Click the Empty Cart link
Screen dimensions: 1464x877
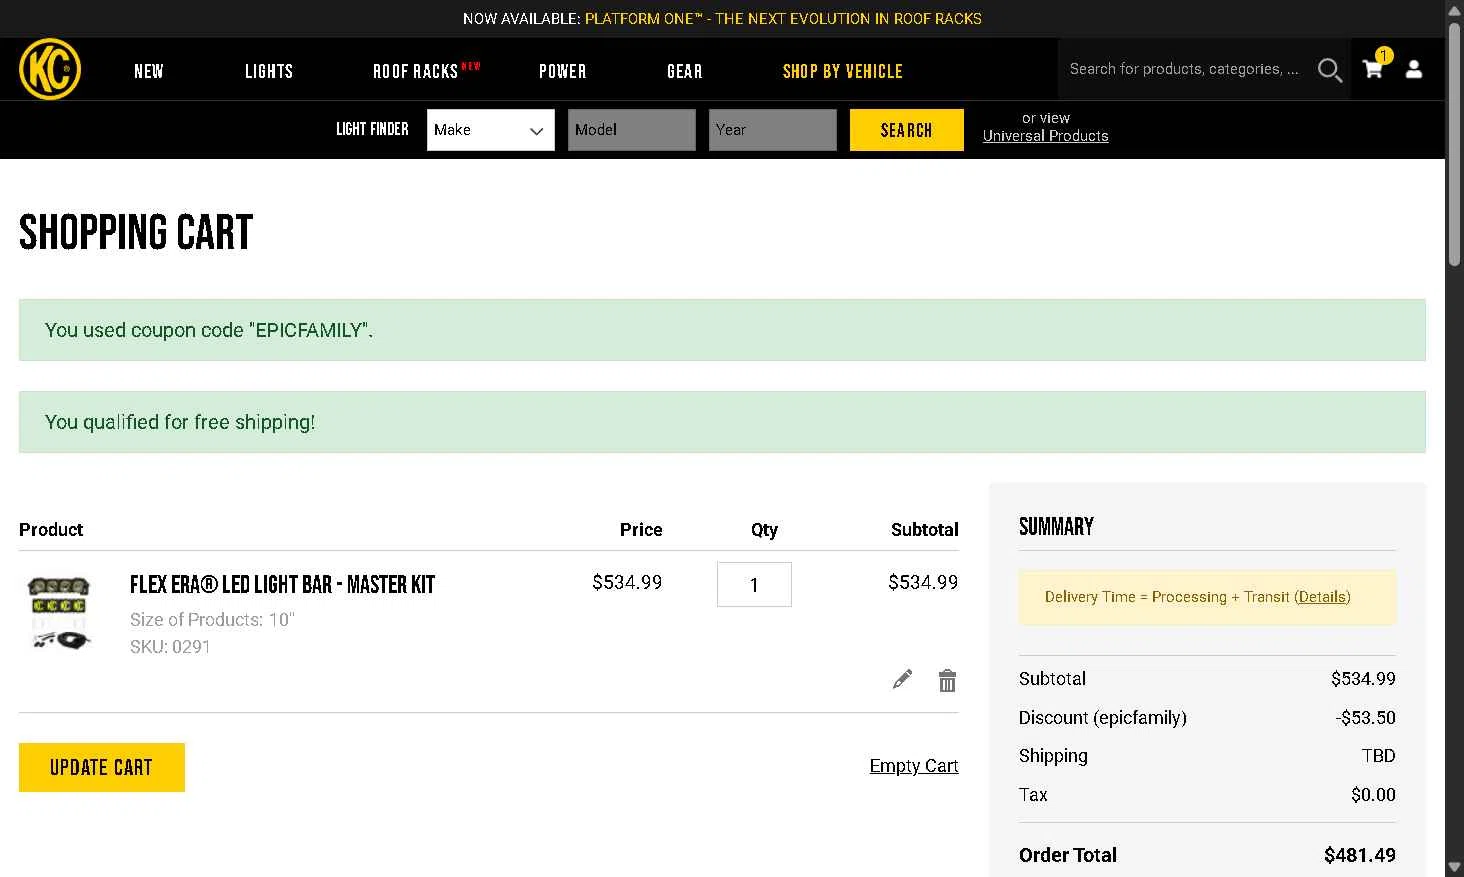coord(914,766)
